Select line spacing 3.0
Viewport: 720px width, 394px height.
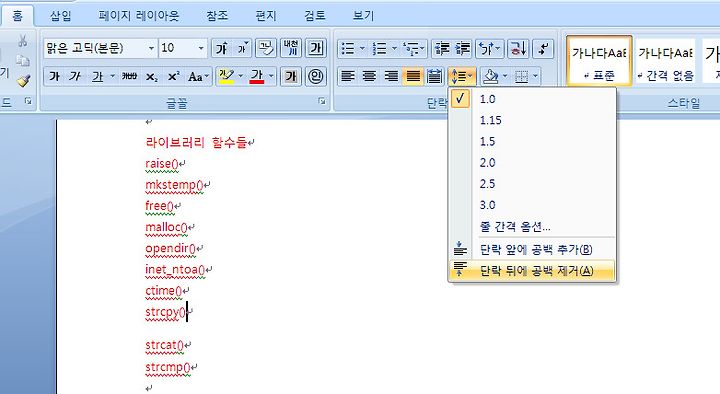tap(532, 205)
